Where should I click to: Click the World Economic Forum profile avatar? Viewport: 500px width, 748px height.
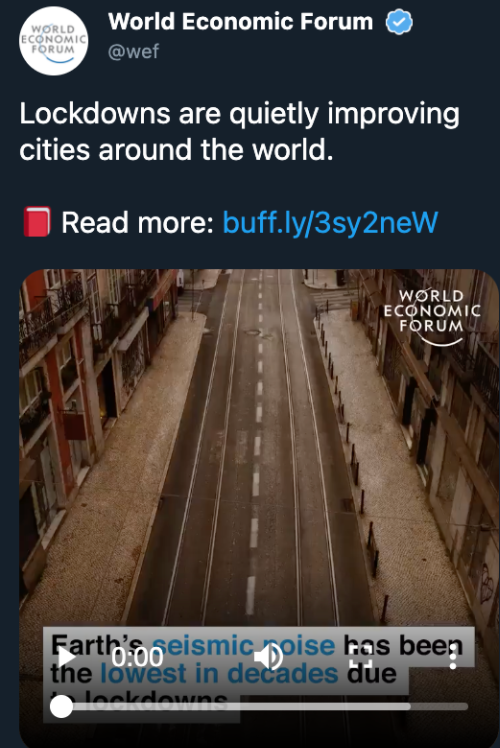(53, 41)
